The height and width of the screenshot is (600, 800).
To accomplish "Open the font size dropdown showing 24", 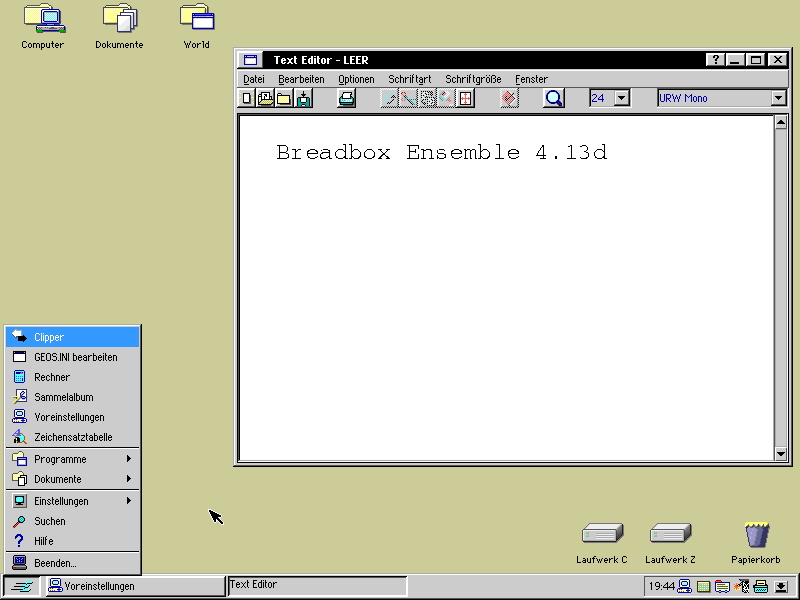I will coord(622,98).
